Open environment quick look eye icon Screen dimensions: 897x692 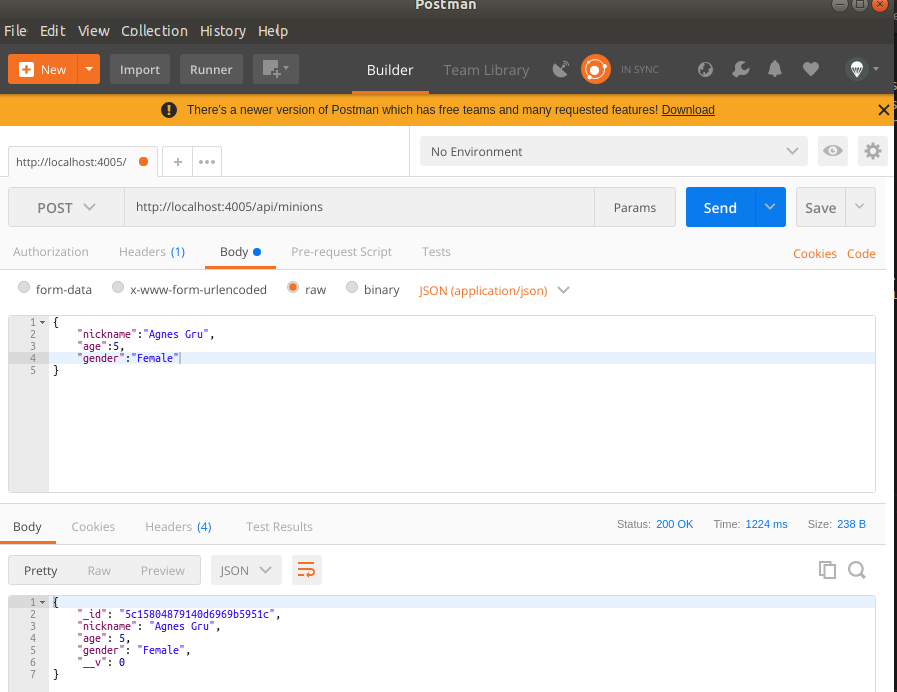click(x=832, y=151)
